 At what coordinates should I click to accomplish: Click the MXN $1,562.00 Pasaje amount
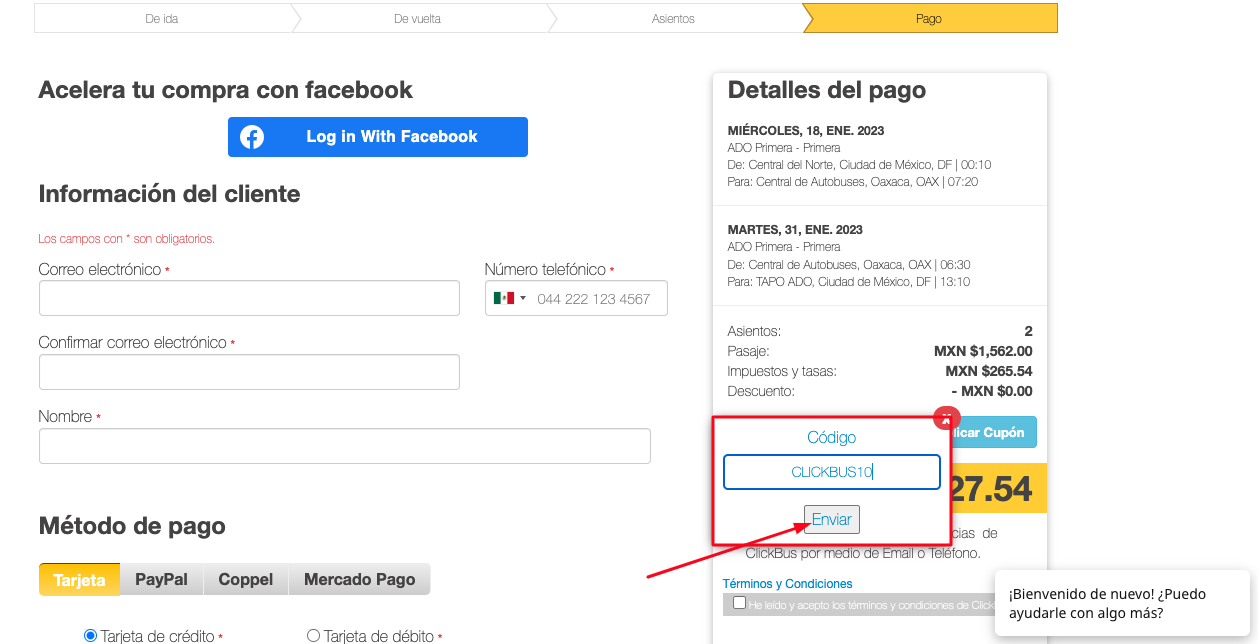tap(983, 351)
